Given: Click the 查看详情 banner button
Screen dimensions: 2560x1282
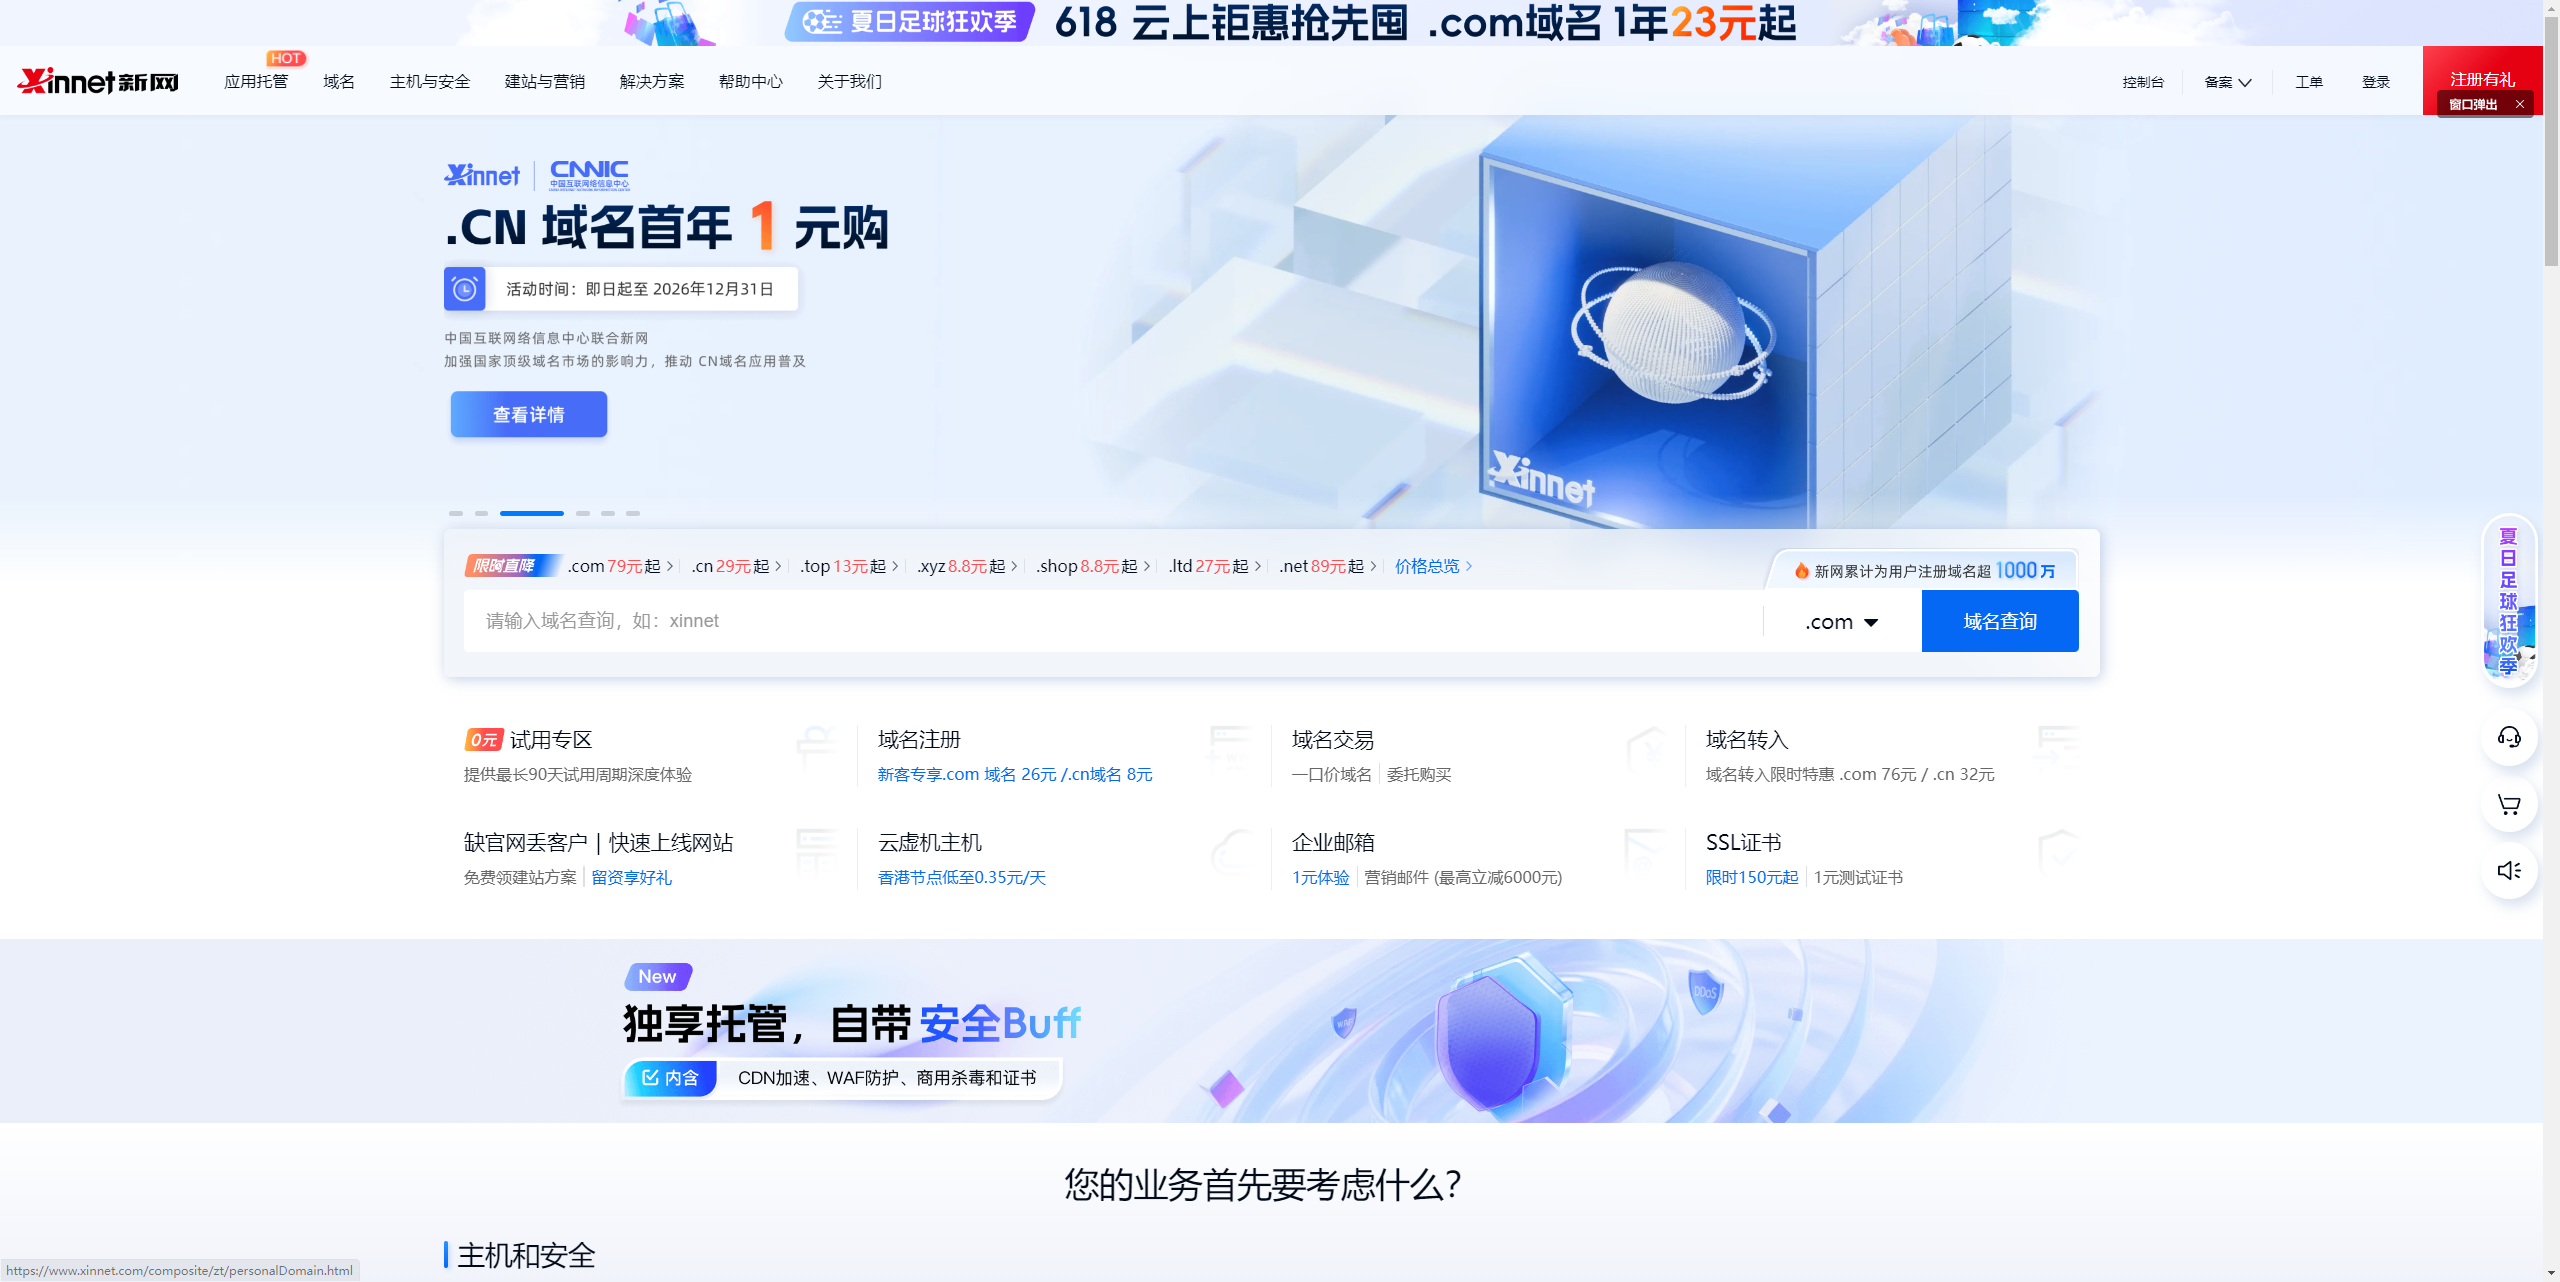Looking at the screenshot, I should coord(529,414).
